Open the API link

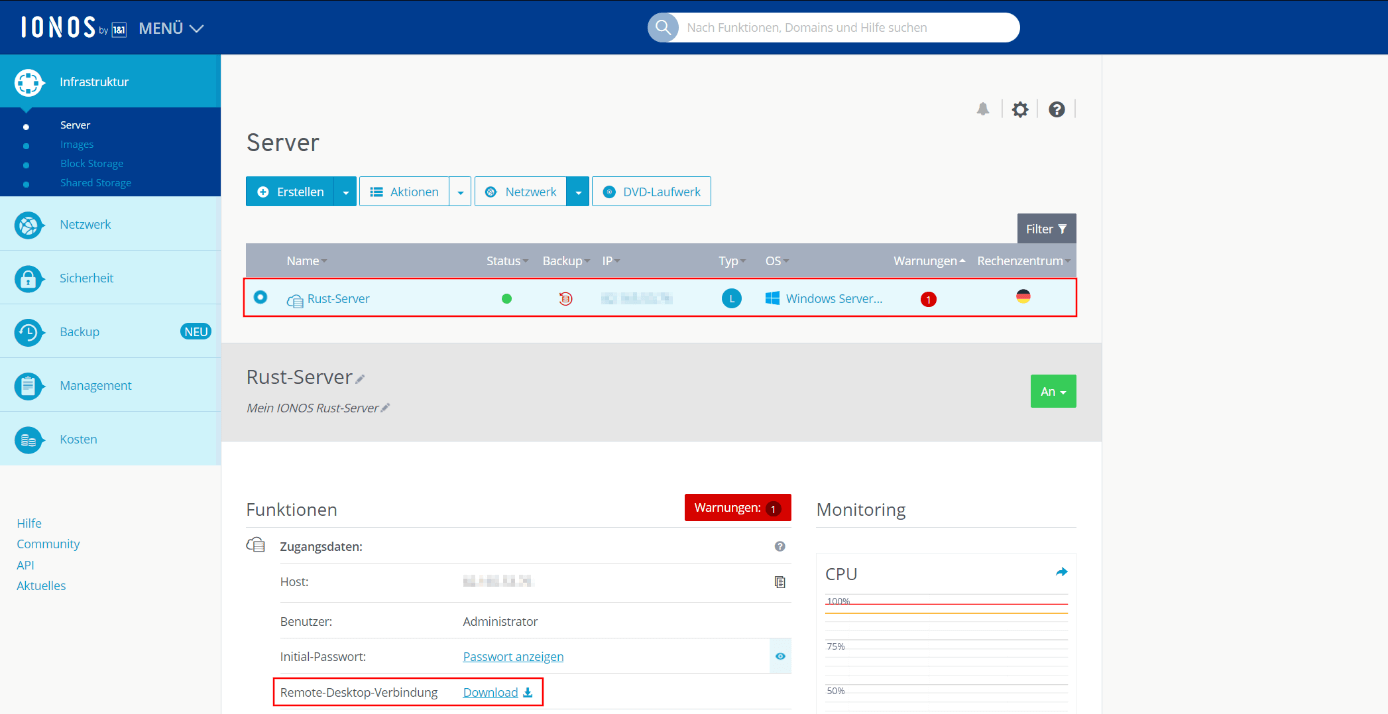click(25, 565)
